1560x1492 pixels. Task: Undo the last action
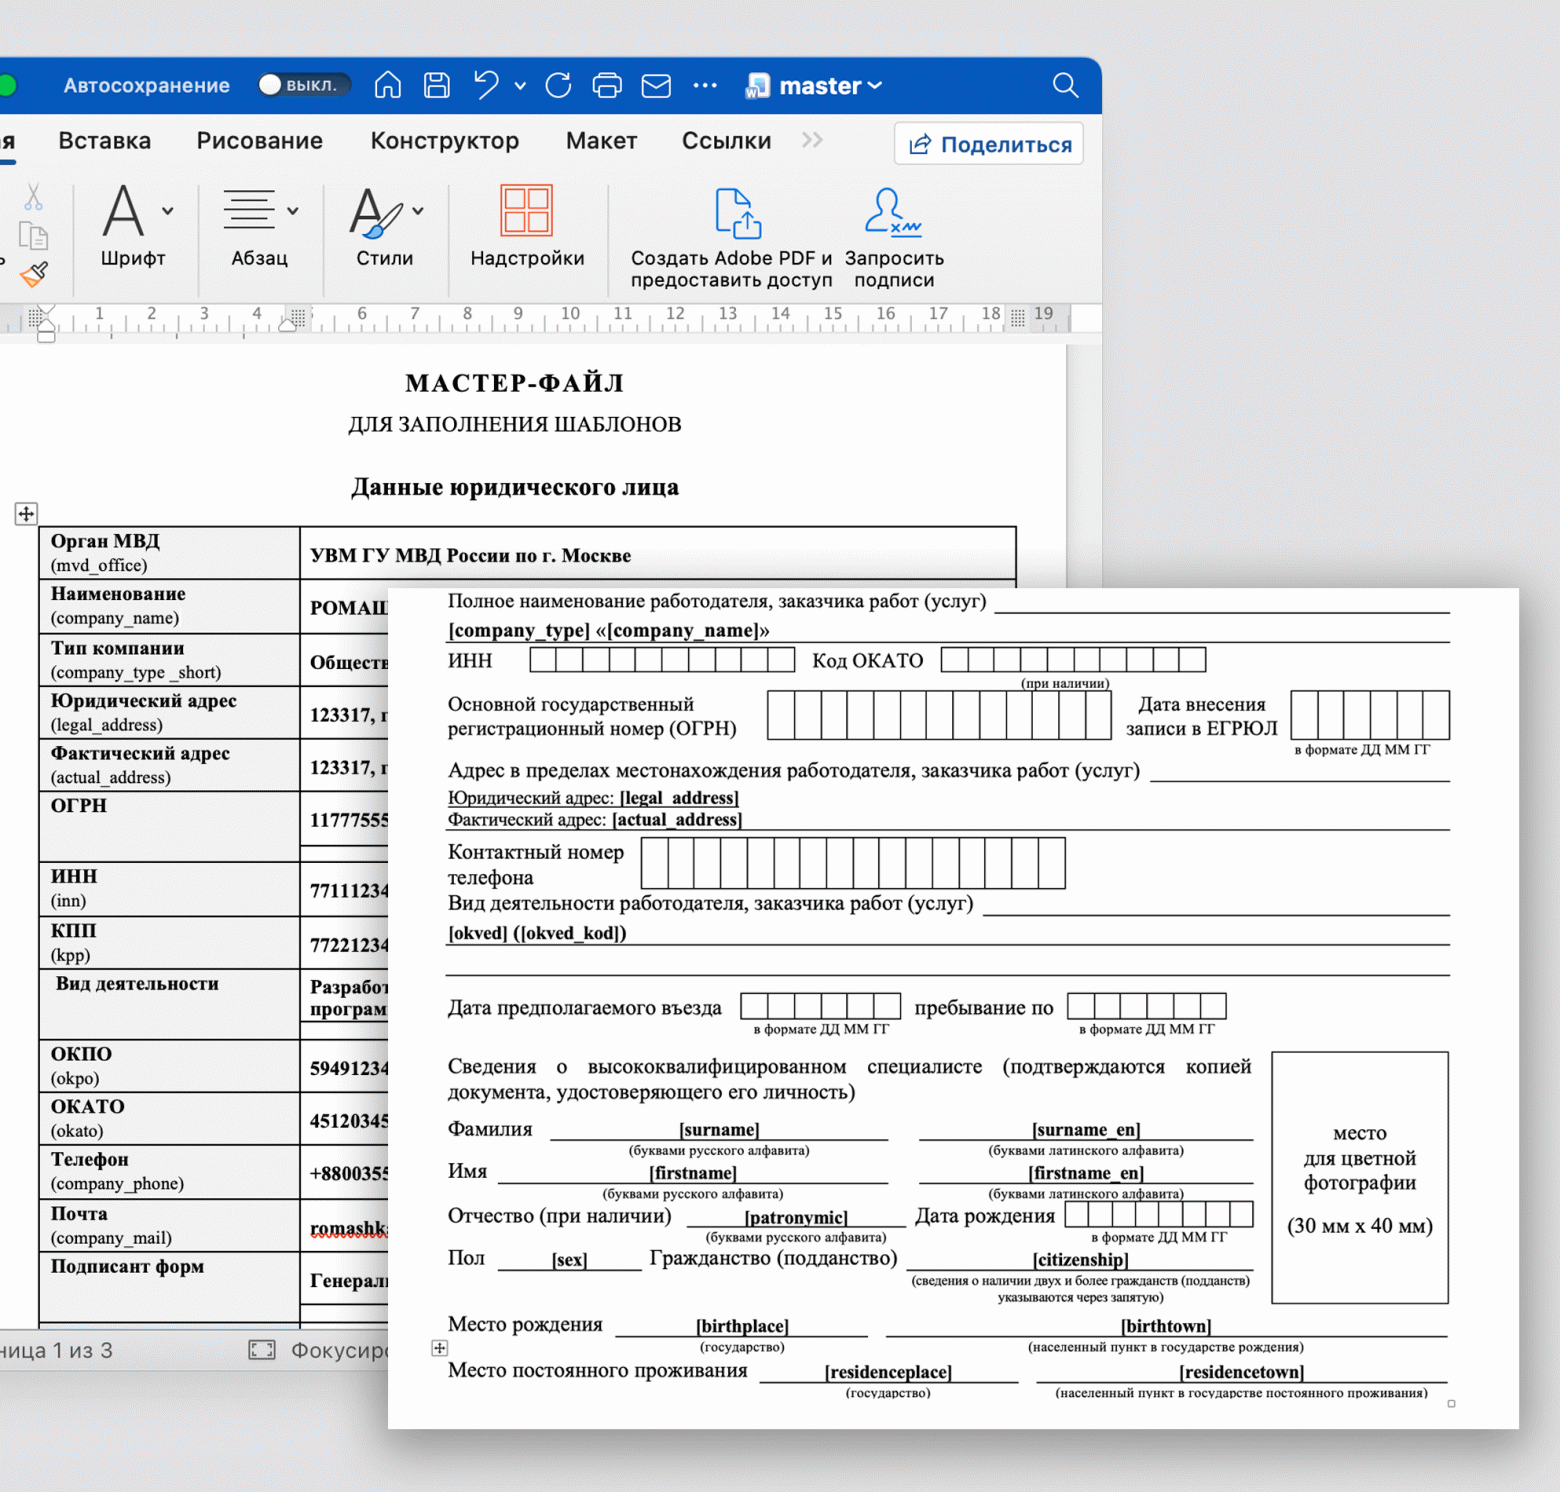click(486, 86)
